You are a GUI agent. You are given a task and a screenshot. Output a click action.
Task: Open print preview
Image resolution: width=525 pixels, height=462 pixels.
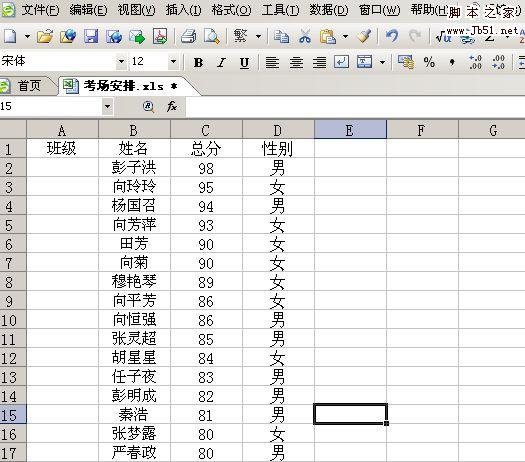(x=212, y=36)
